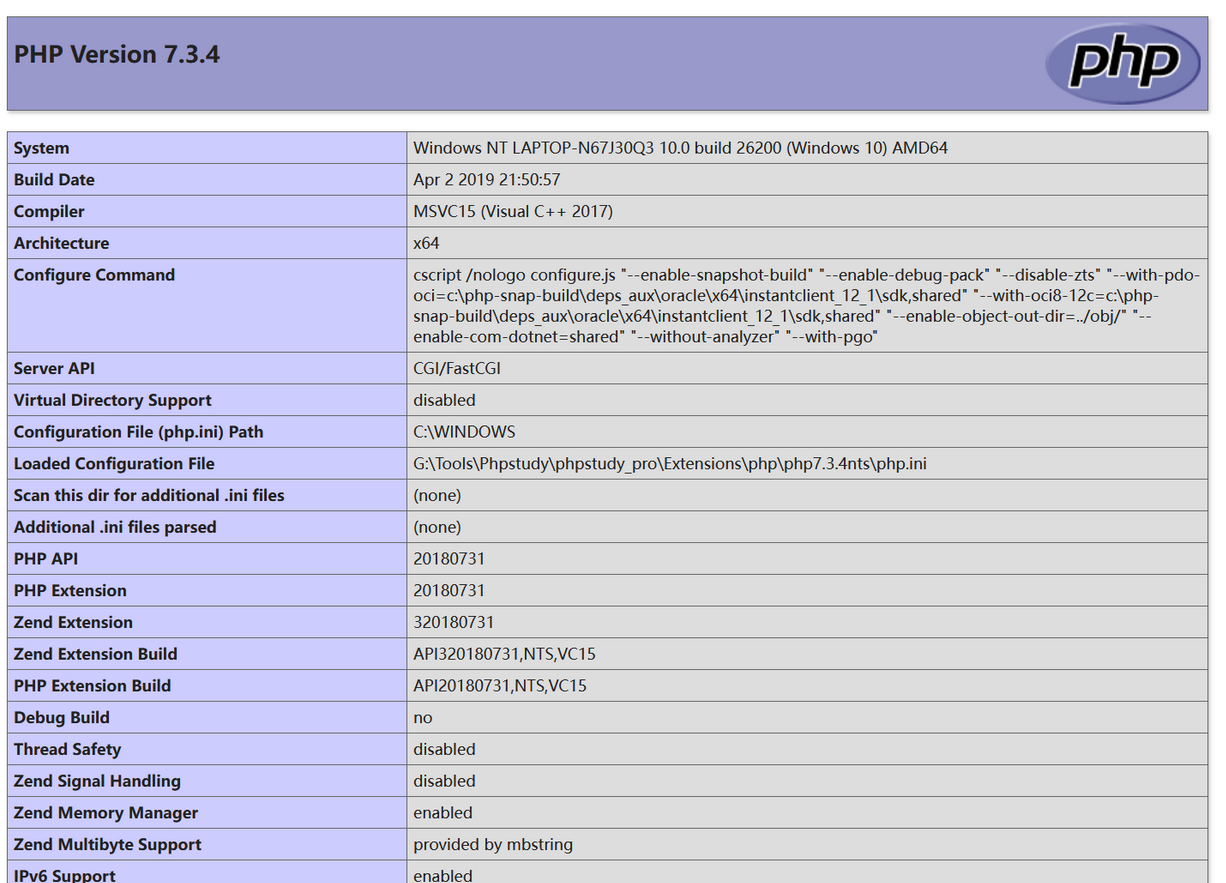Select the Thread Safety 'disabled' value

click(x=445, y=749)
